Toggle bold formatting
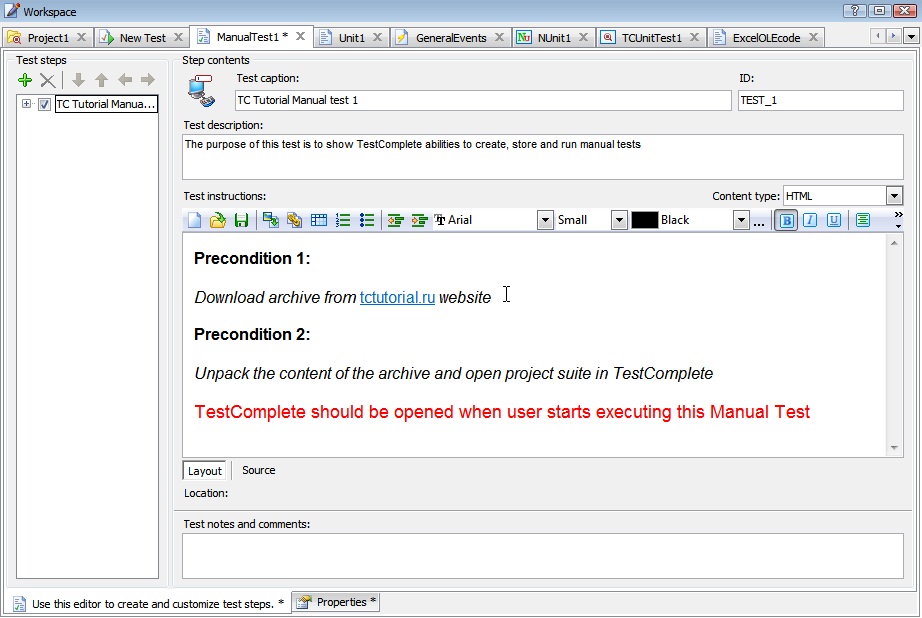This screenshot has height=618, width=922. (786, 221)
